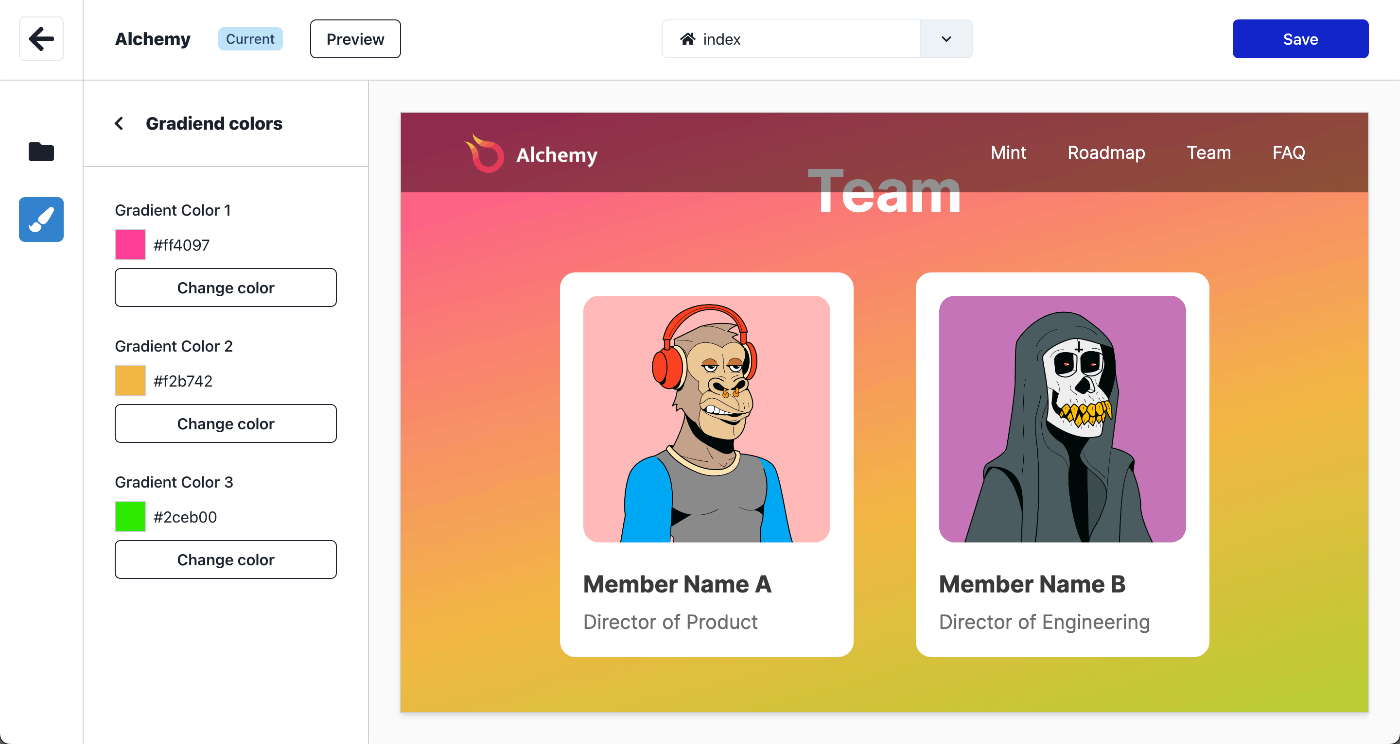Click the #f2b742 hex value text
This screenshot has height=744, width=1400.
click(183, 381)
